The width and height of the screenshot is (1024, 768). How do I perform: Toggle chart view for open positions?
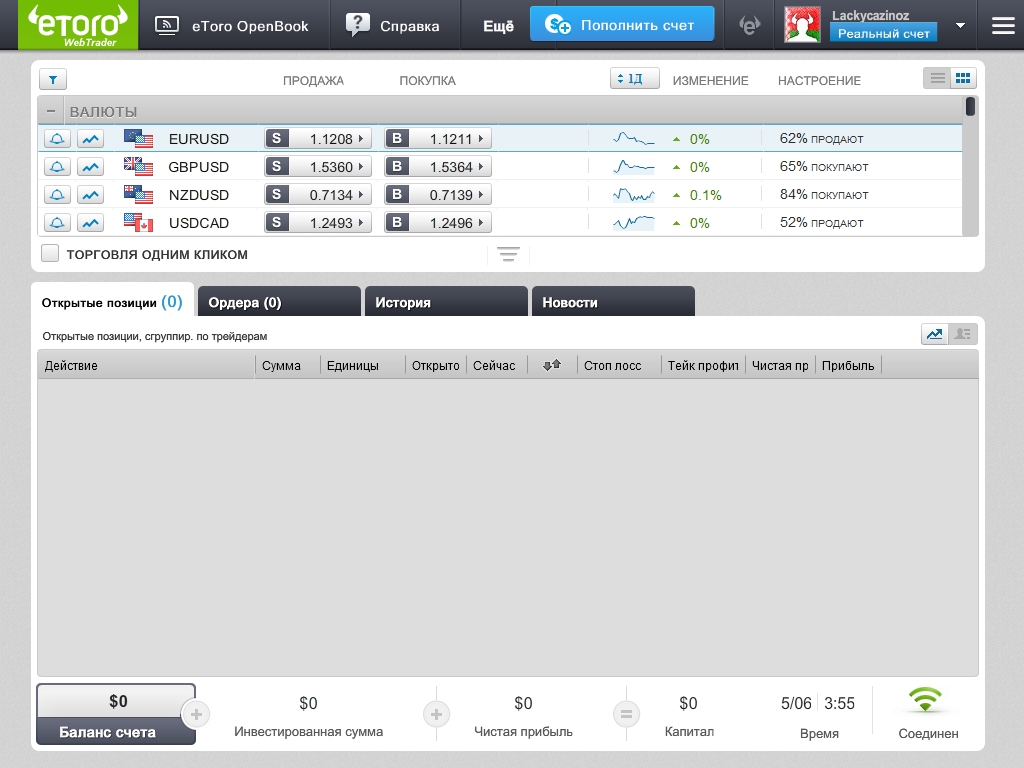[x=935, y=334]
